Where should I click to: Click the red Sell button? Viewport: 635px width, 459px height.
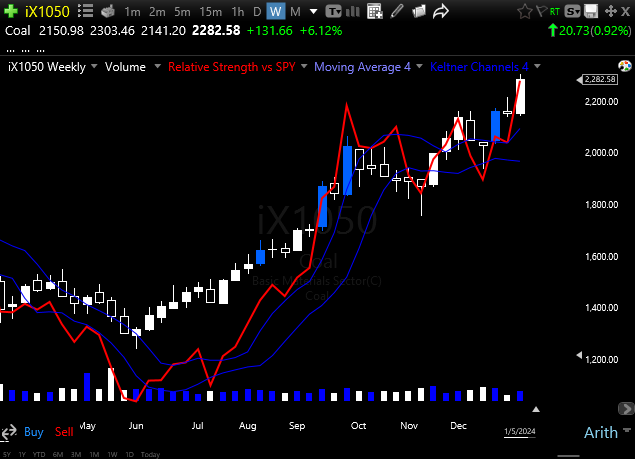tap(64, 432)
